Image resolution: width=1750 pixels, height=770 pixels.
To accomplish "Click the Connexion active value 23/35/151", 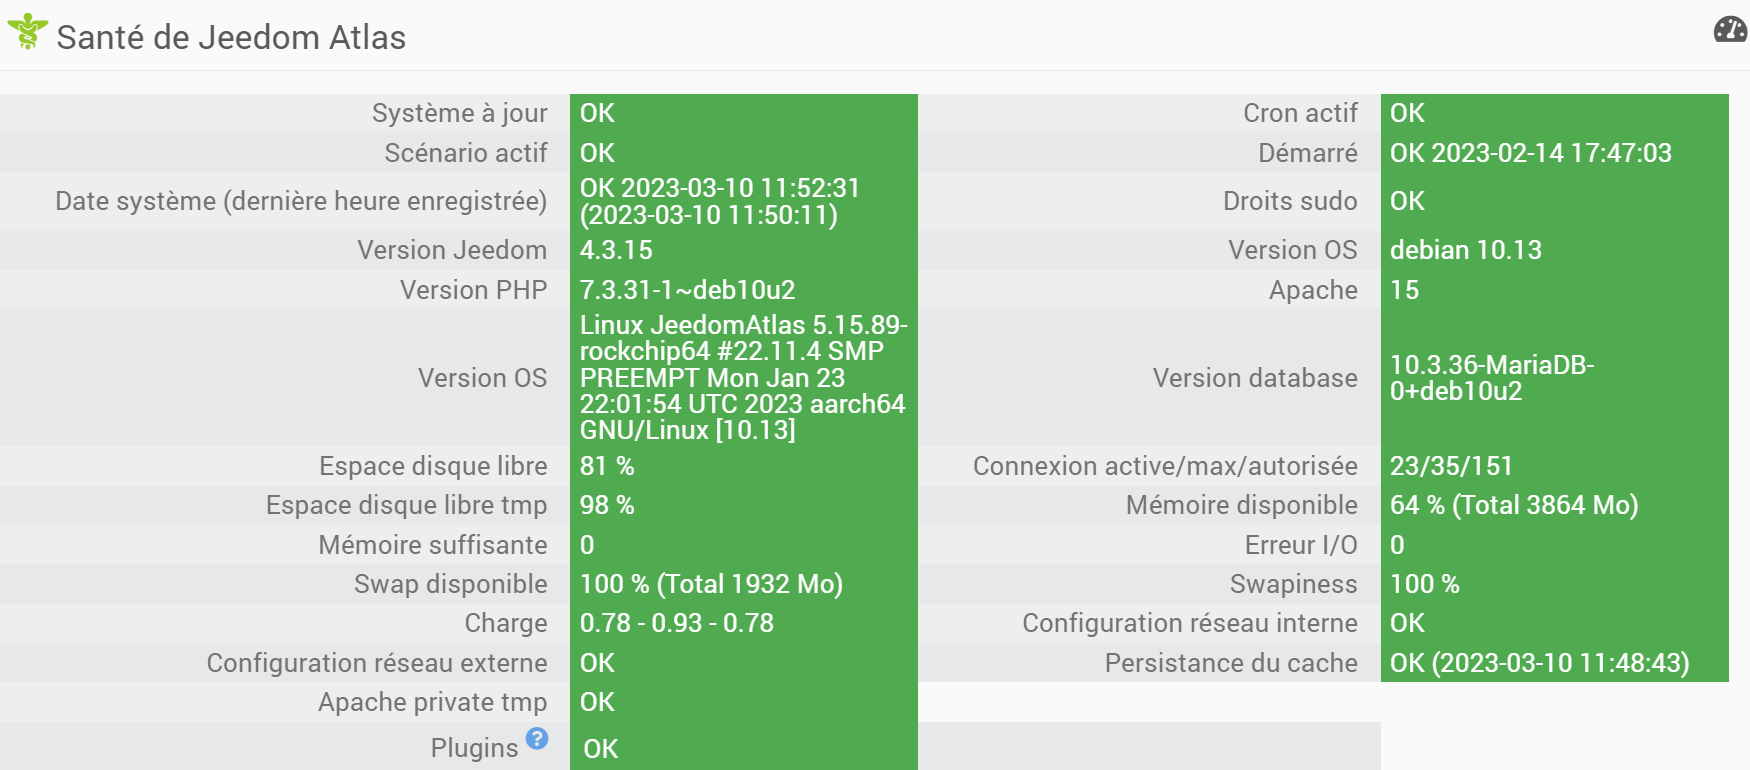I will tap(1451, 466).
